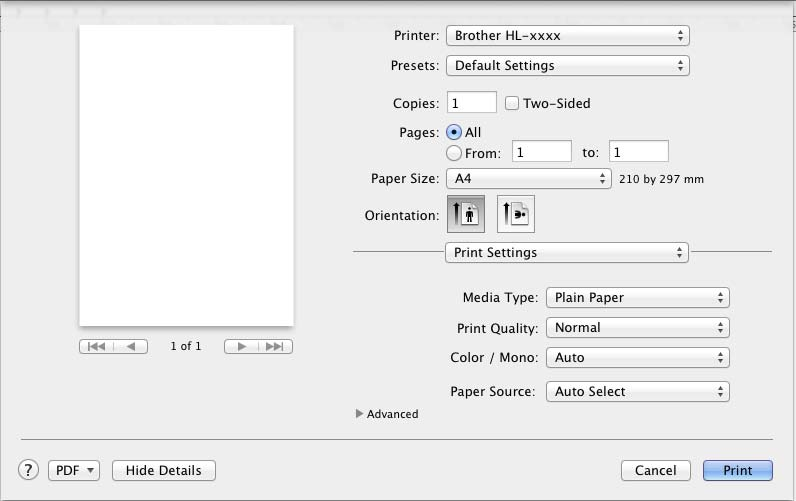
Task: Enable the Two-Sided checkbox
Action: pyautogui.click(x=512, y=103)
